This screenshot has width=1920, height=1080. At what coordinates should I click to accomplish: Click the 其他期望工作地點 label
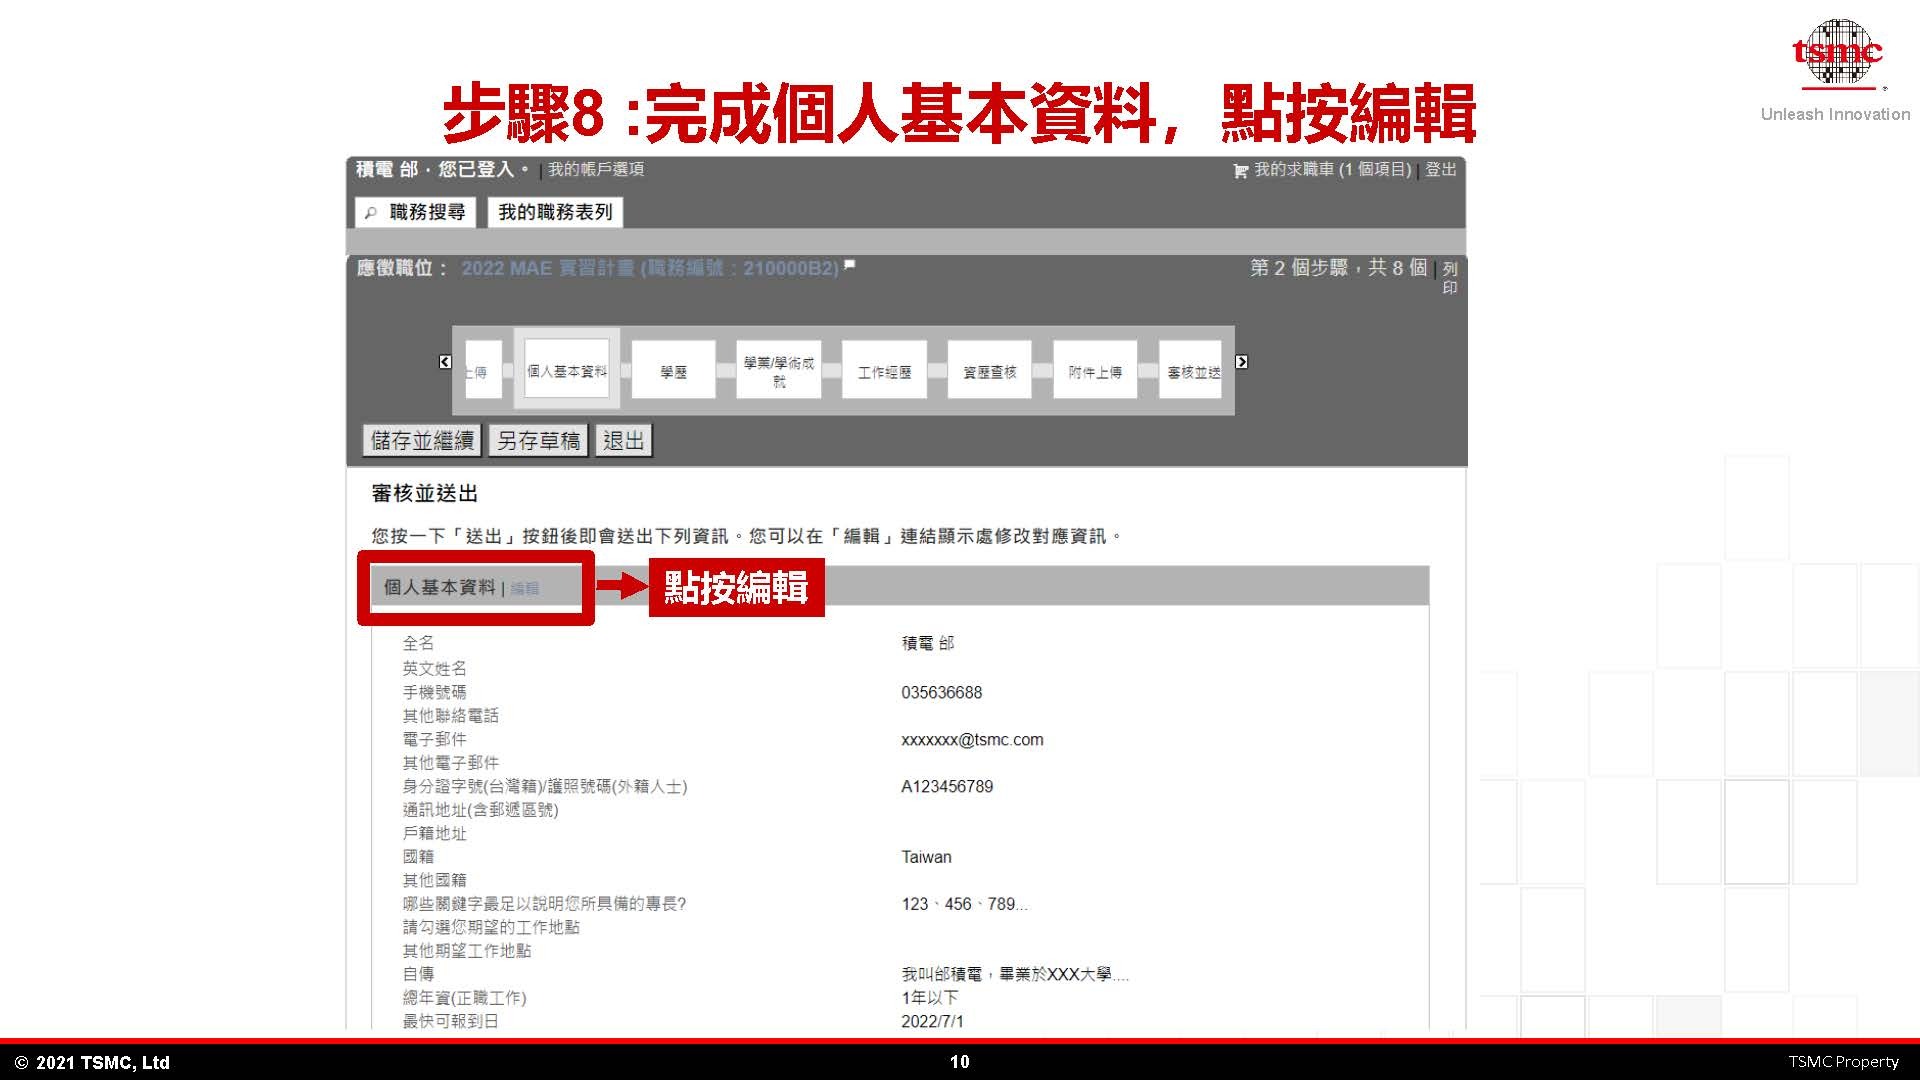click(466, 951)
